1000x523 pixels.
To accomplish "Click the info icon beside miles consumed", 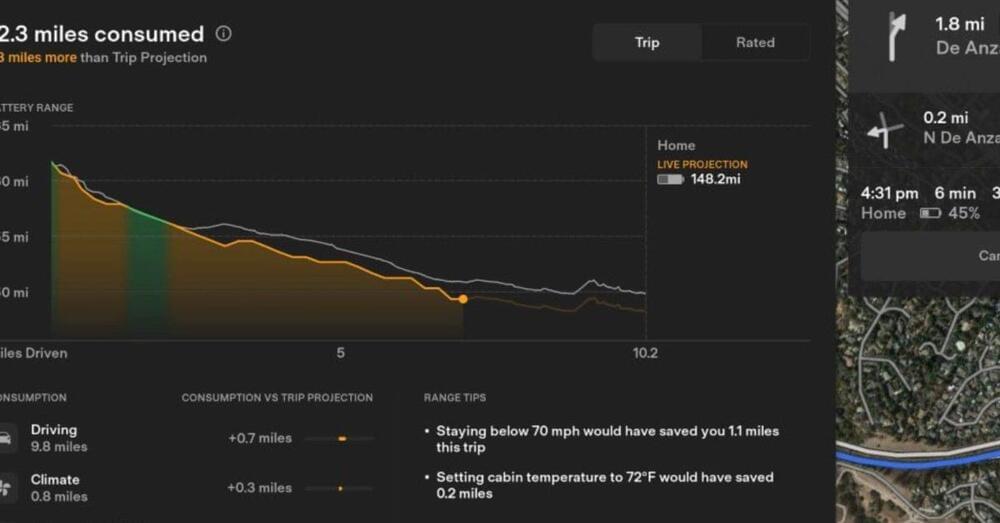I will (x=223, y=34).
